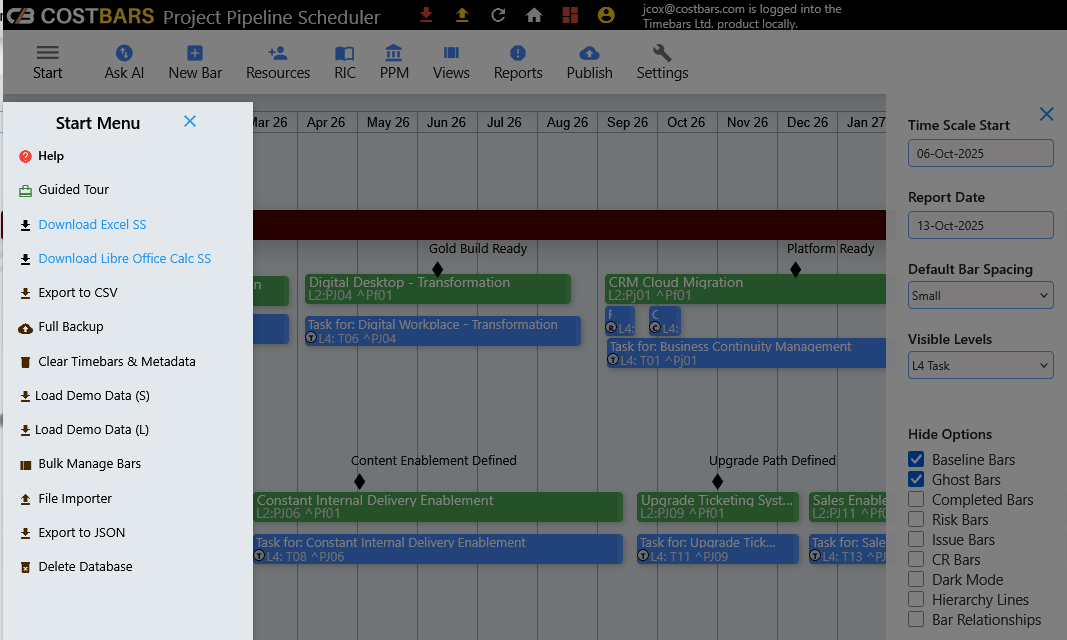Screen dimensions: 1067x640
Task: Enable the Dark Mode checkbox
Action: 916,580
